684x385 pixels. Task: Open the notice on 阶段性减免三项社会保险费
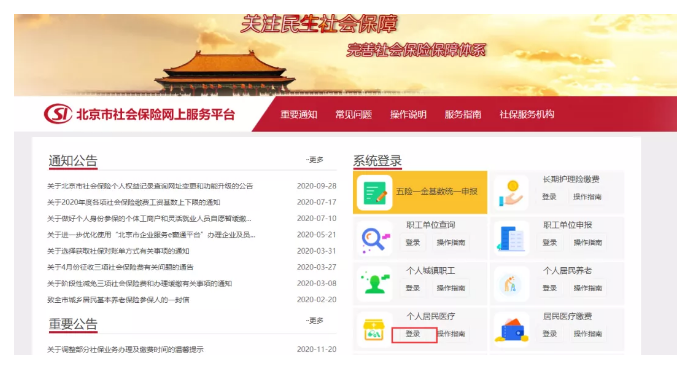click(140, 283)
